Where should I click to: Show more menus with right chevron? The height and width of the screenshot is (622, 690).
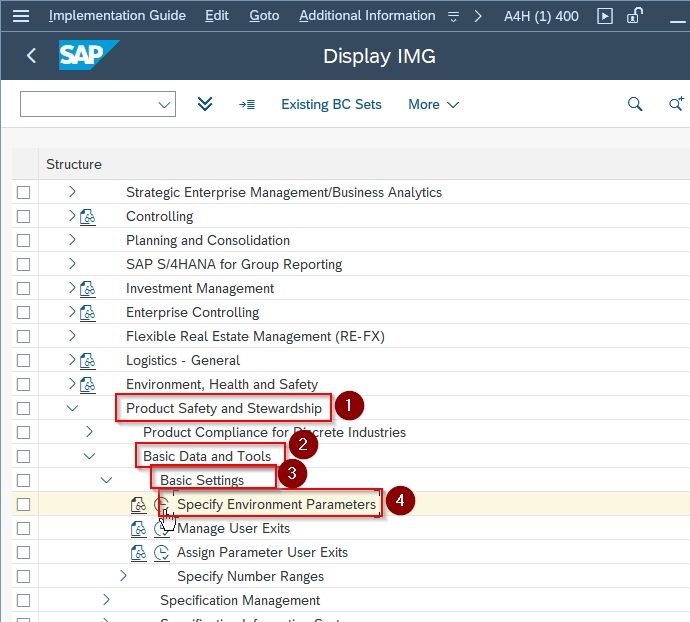[478, 16]
